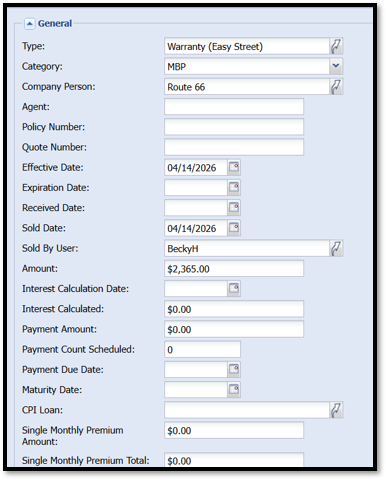Collapse the General section arrow
The width and height of the screenshot is (386, 480).
(x=29, y=24)
